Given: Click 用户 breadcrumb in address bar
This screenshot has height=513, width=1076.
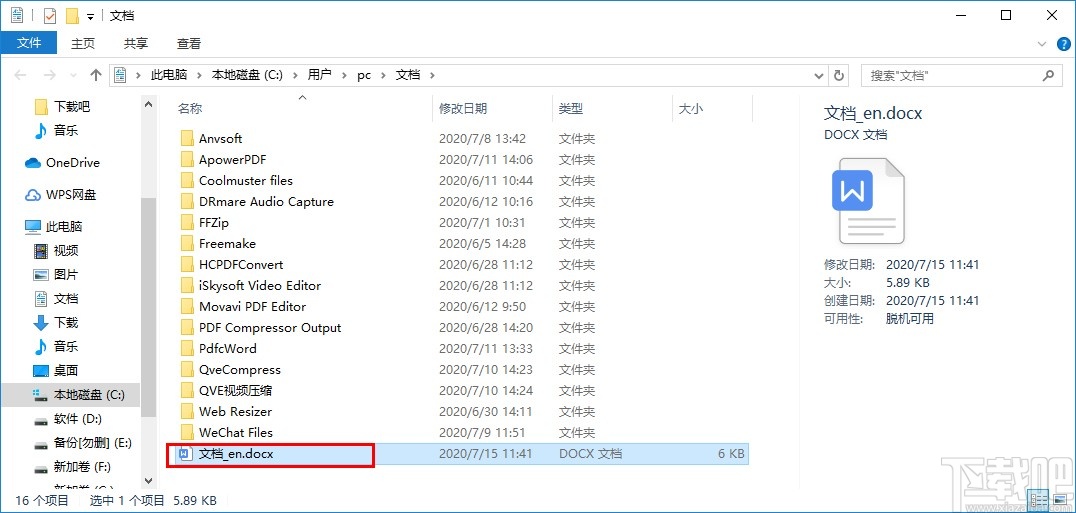Looking at the screenshot, I should coord(319,75).
